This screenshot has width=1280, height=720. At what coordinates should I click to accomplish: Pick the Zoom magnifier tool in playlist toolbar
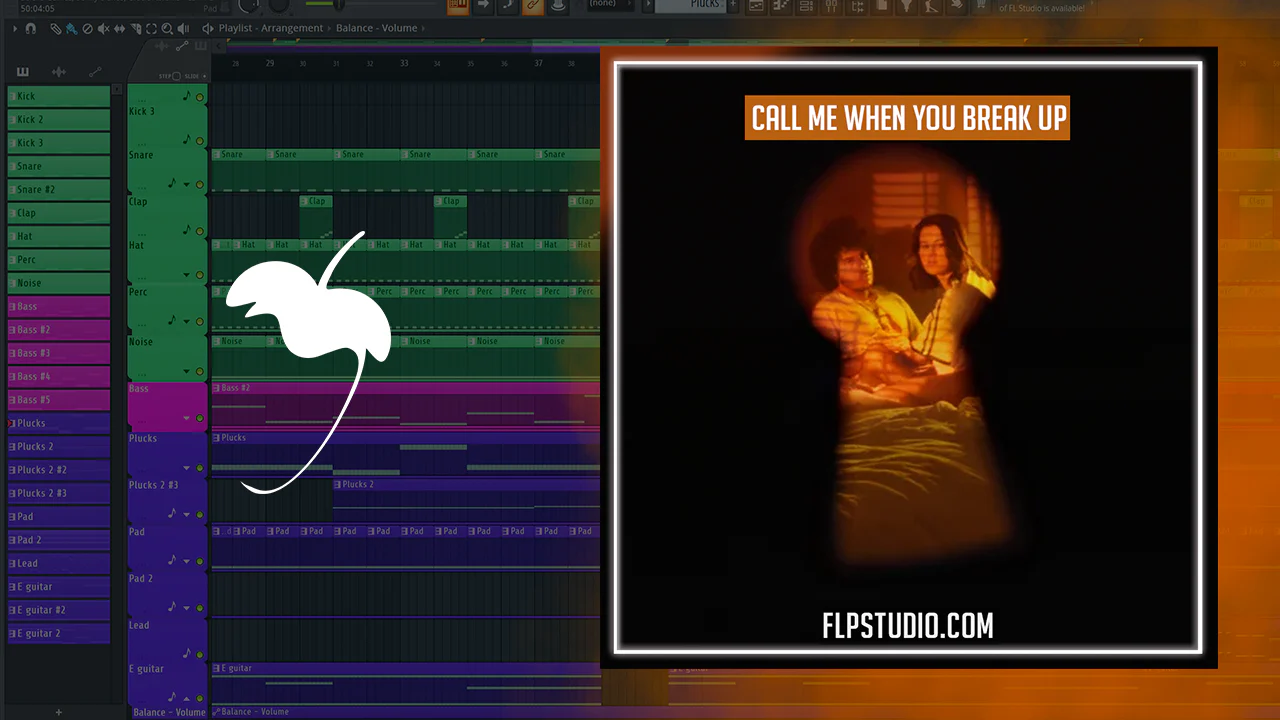pos(166,29)
